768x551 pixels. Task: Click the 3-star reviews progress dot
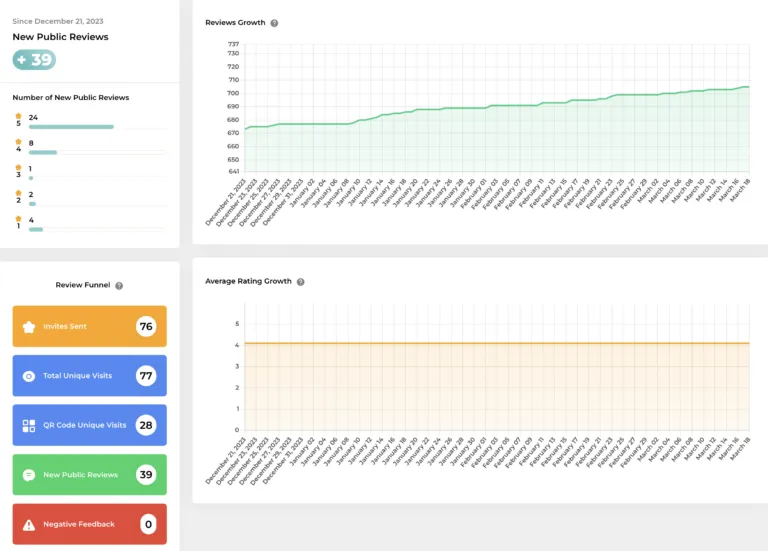point(31,178)
